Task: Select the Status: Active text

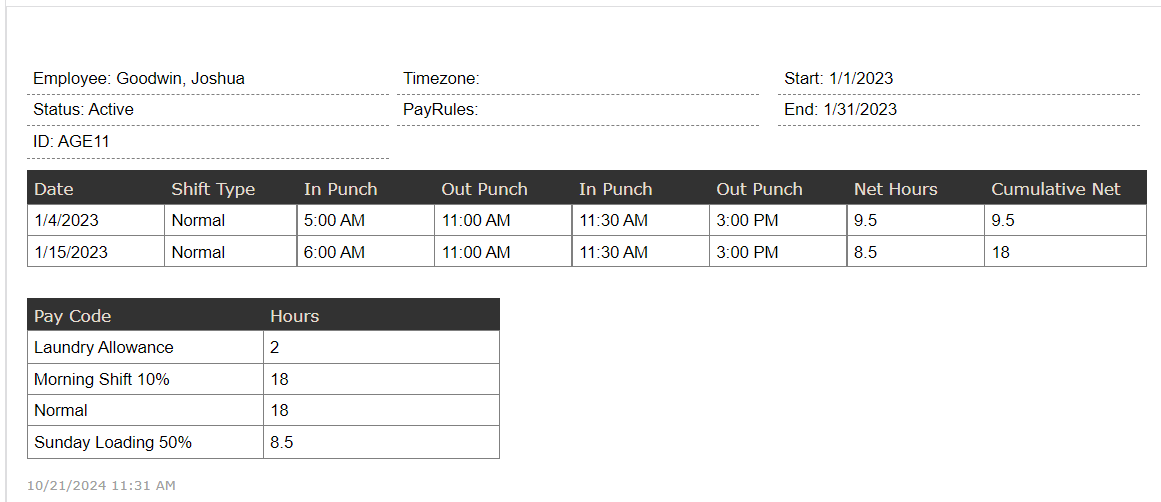Action: (x=84, y=110)
